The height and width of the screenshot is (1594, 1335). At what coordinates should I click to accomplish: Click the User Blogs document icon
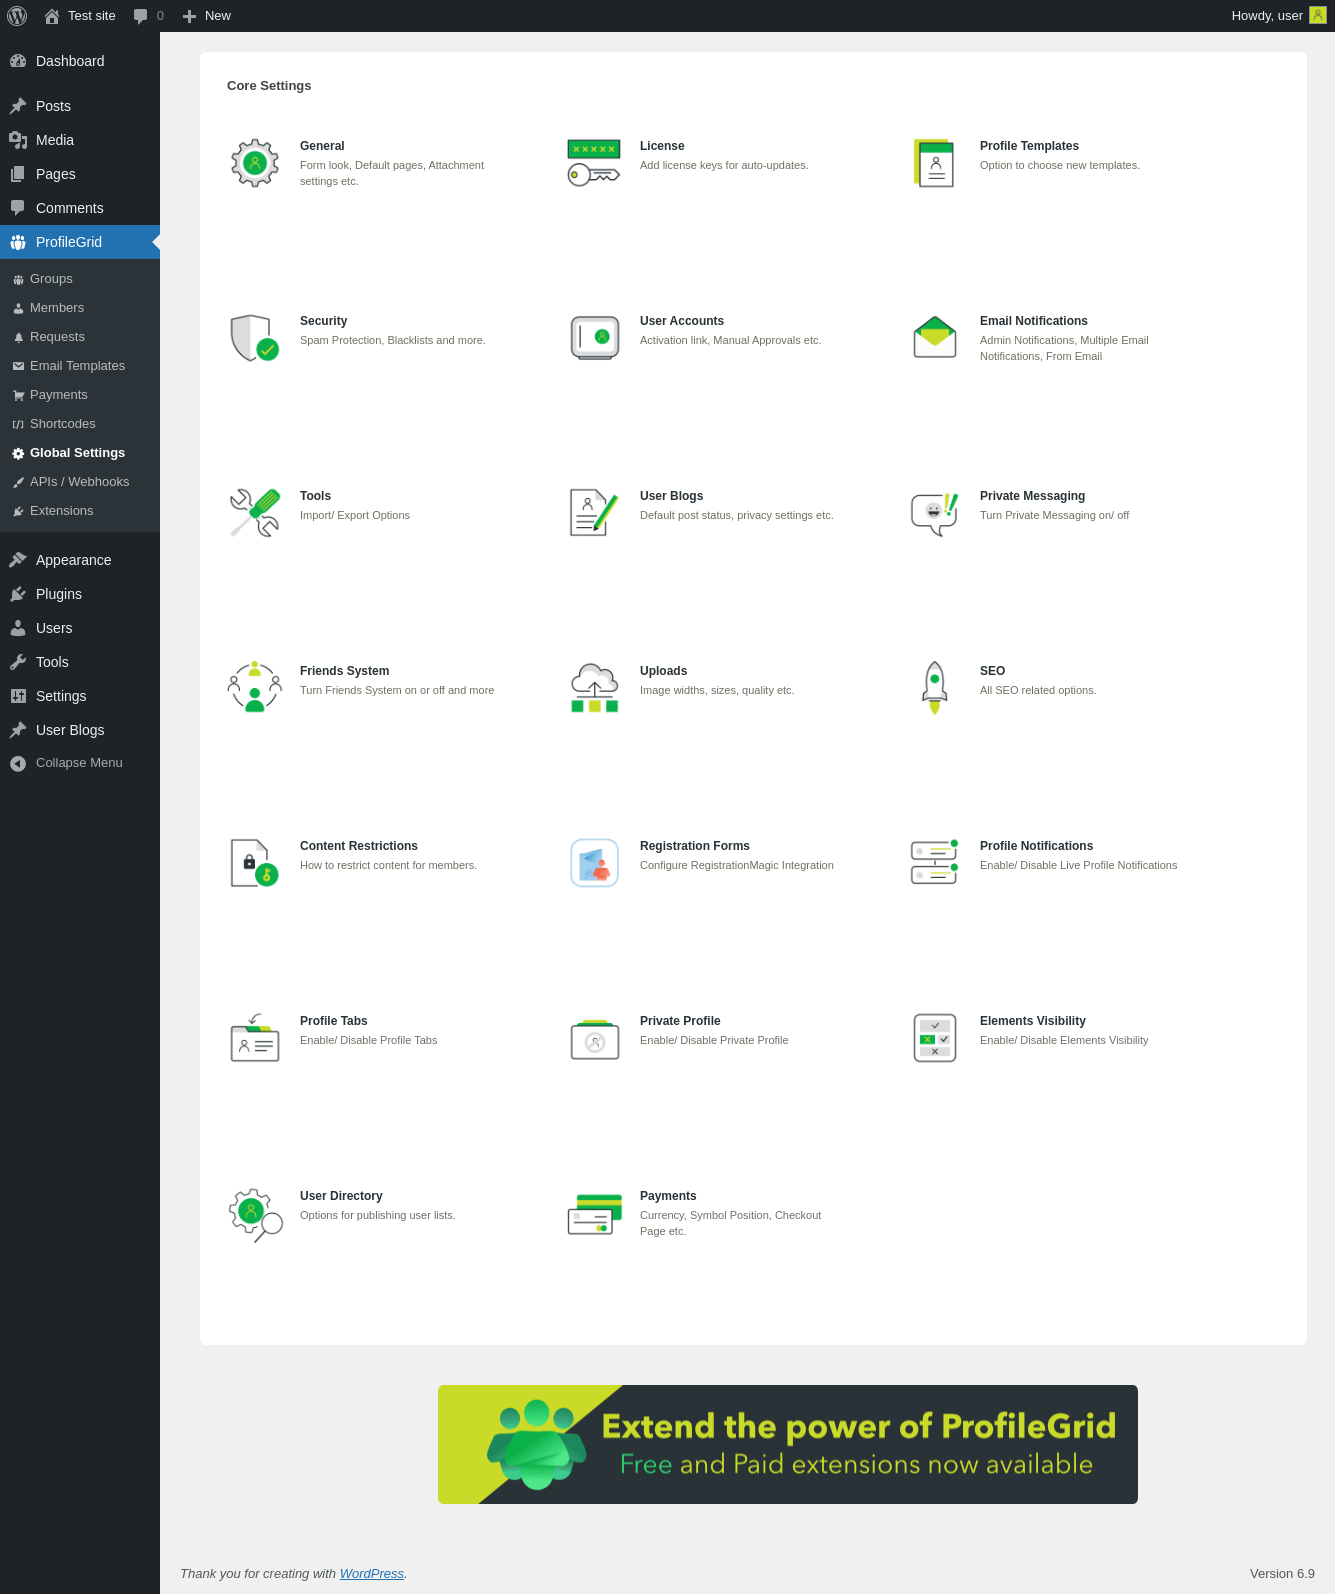click(594, 513)
